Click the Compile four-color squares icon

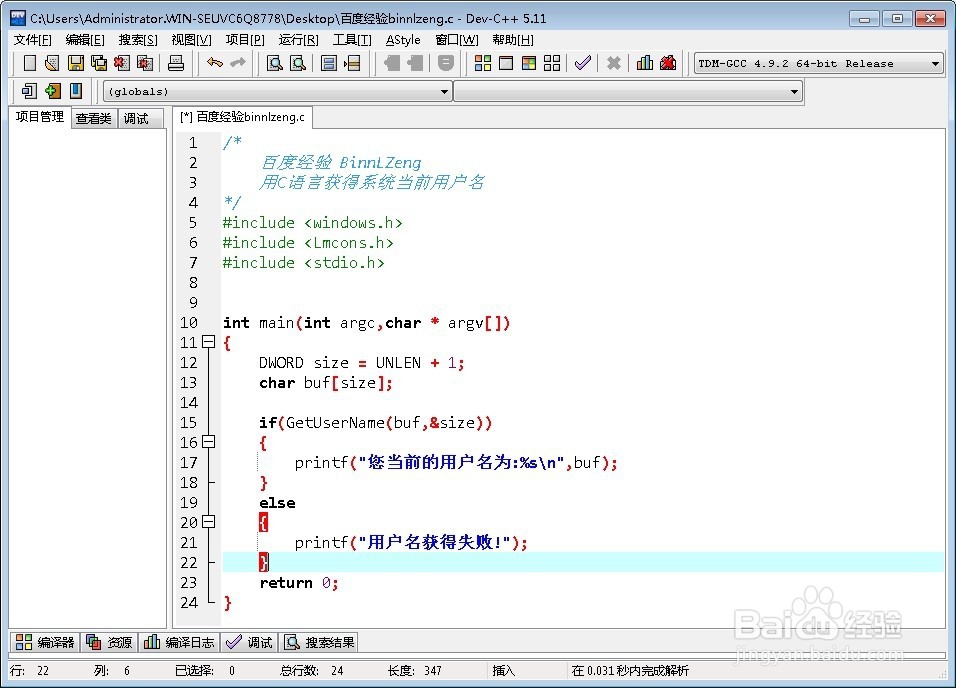tap(483, 63)
